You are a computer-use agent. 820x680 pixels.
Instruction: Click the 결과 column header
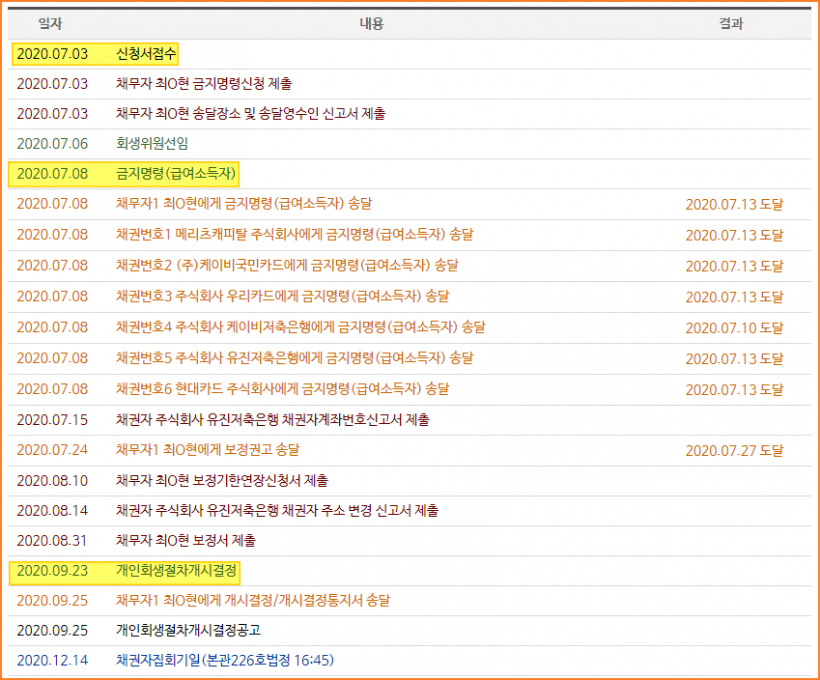pos(731,24)
